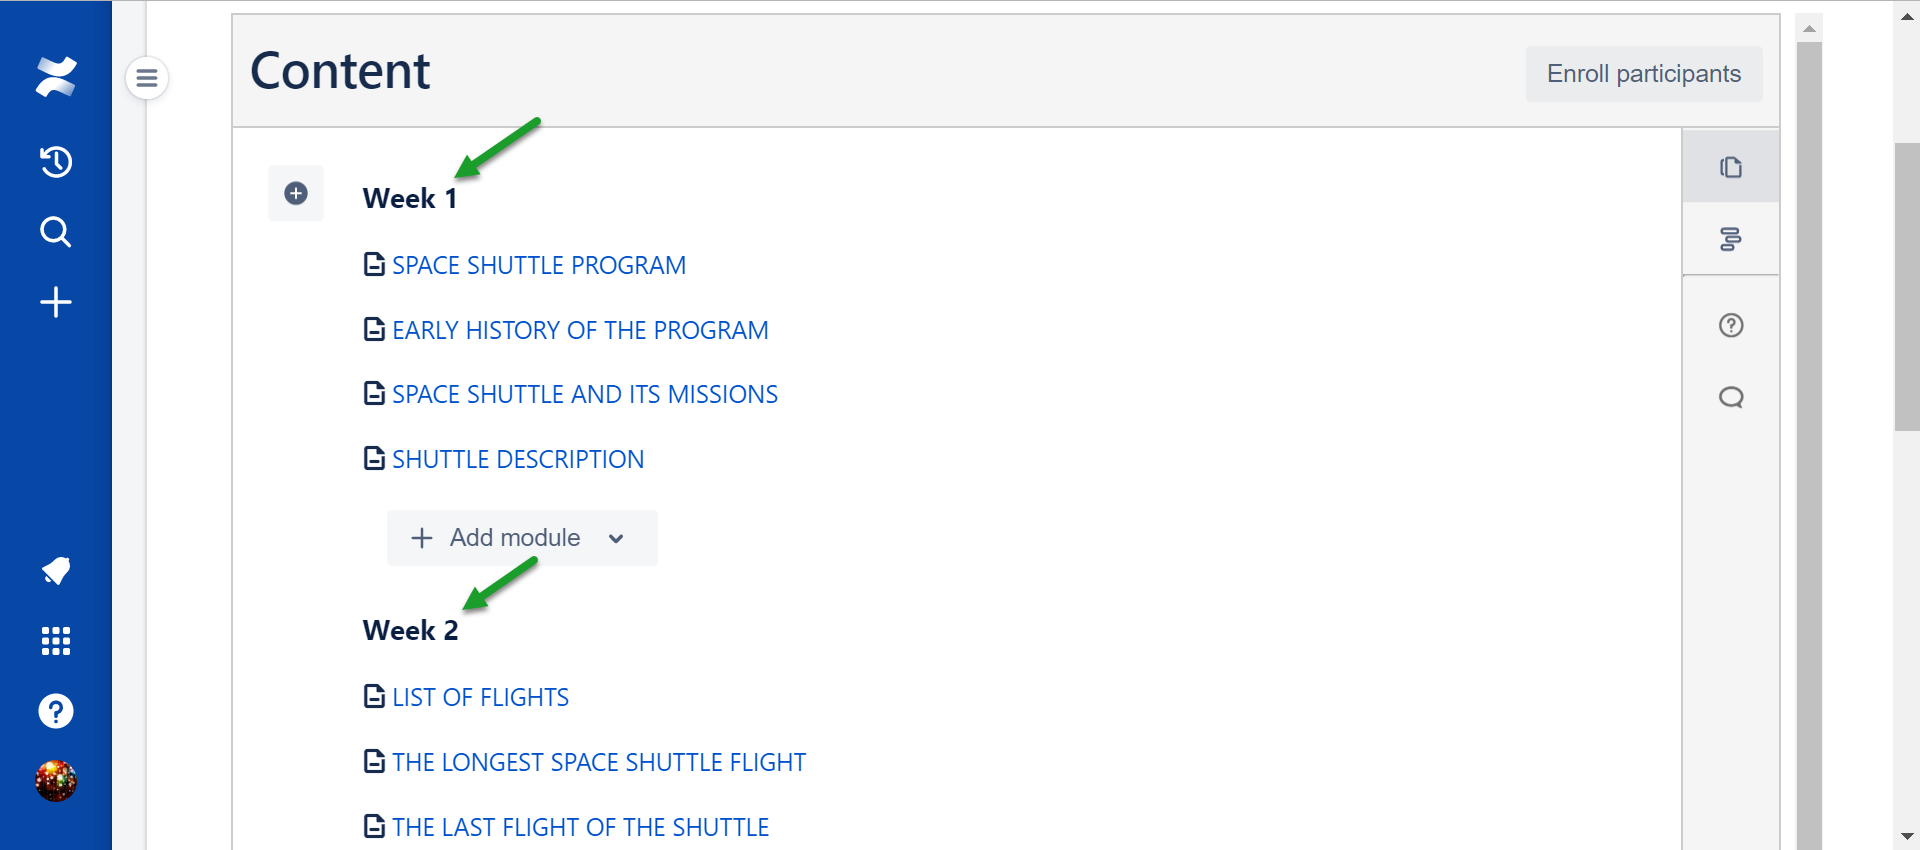The image size is (1920, 850).
Task: Open the structure panel icon
Action: 1731,239
